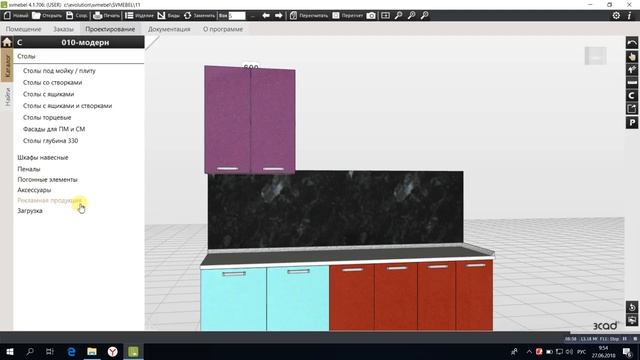Click the 'C' button in right toolbar

(632, 96)
